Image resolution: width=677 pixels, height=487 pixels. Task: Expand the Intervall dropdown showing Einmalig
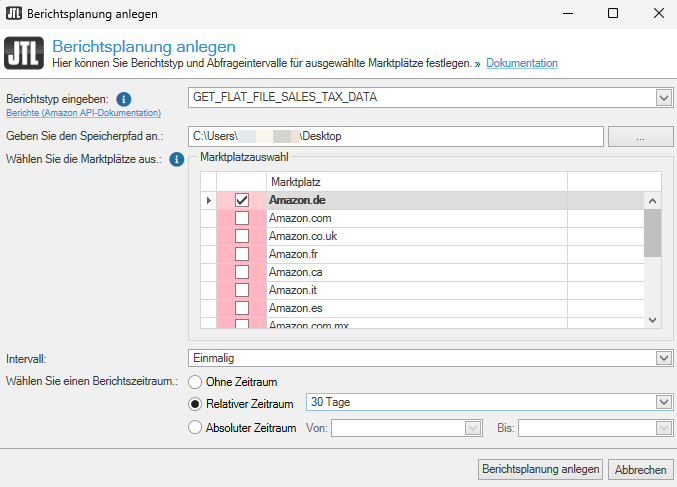tap(663, 358)
